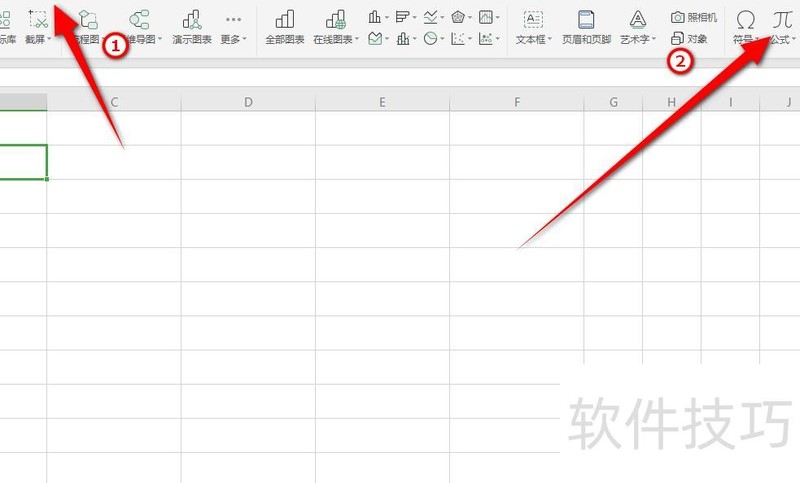Expand the area chart dropdown arrow
This screenshot has width=800, height=483.
pyautogui.click(x=387, y=39)
